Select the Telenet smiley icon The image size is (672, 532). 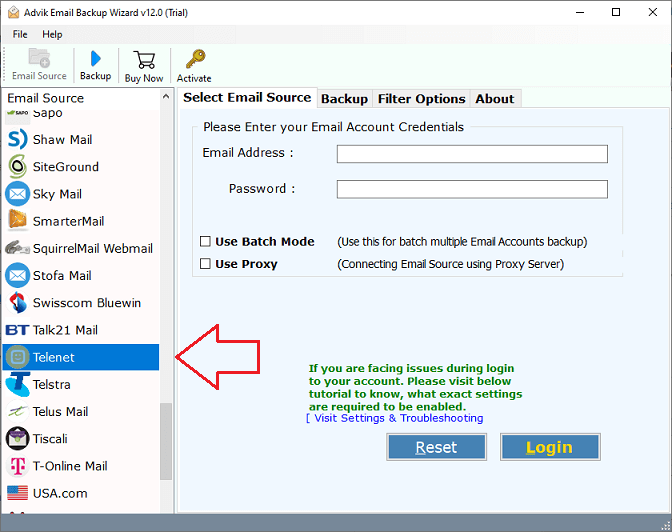[18, 357]
